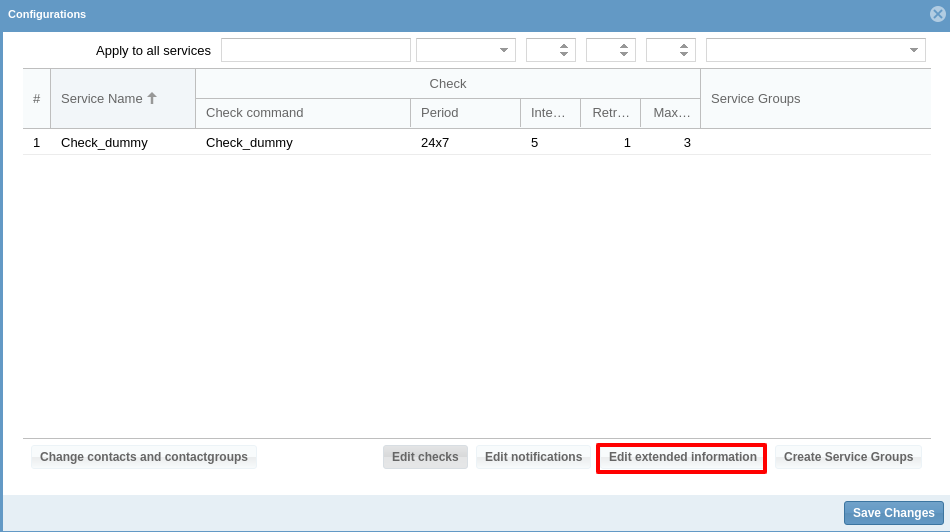Increase the interval spinner value
This screenshot has height=532, width=950.
(564, 46)
